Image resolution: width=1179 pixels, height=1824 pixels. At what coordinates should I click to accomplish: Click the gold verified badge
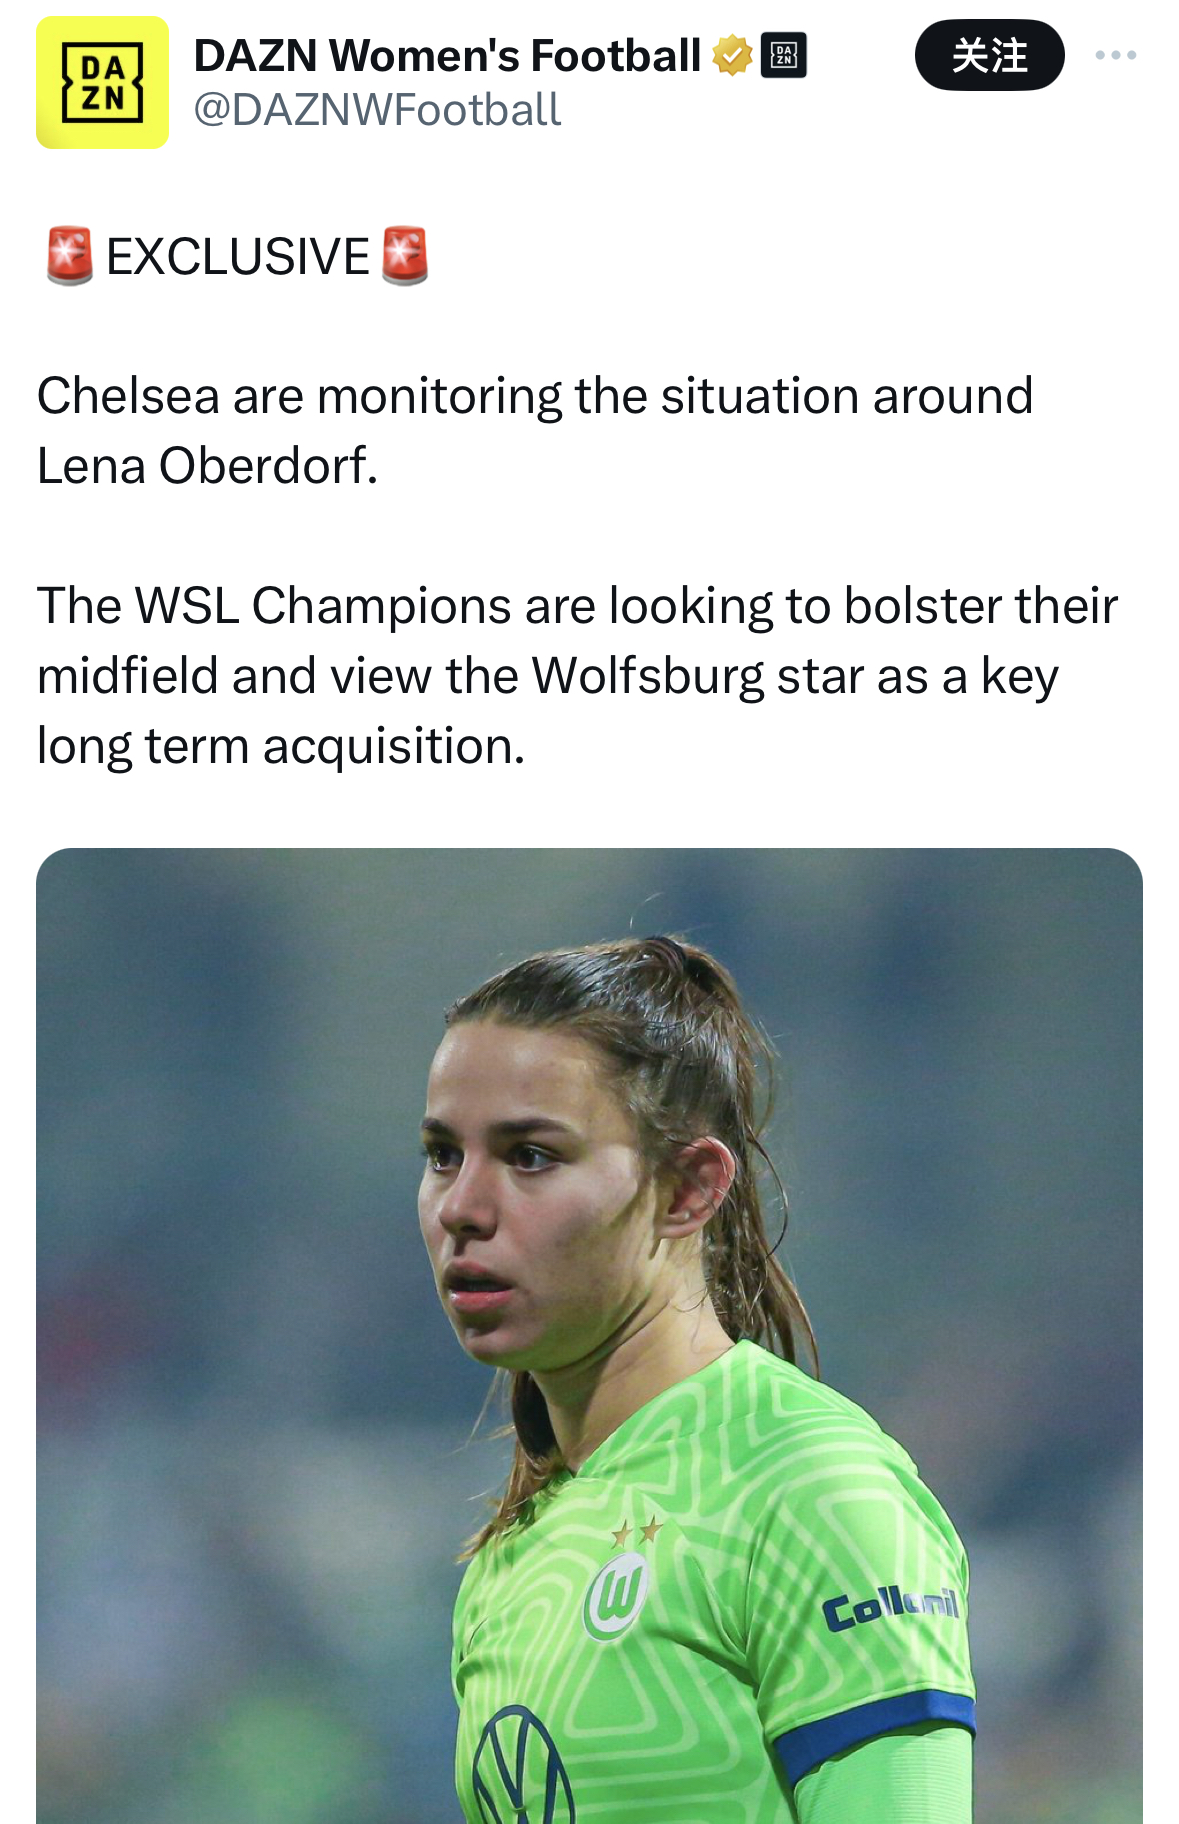point(732,56)
